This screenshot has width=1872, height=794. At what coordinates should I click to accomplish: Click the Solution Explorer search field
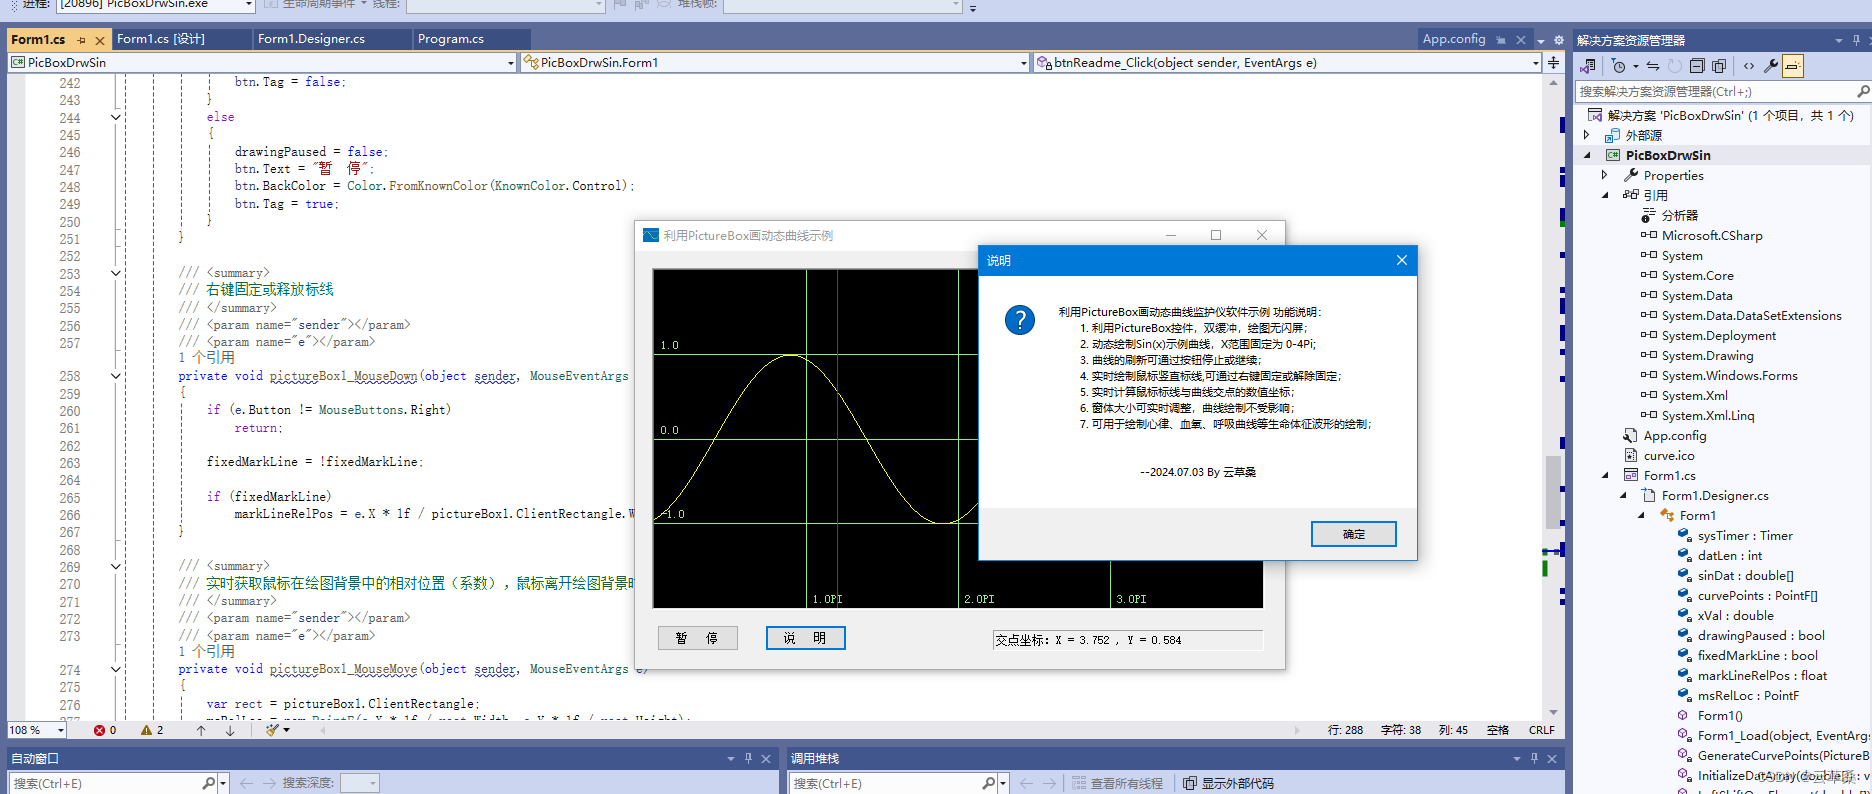tap(1715, 91)
